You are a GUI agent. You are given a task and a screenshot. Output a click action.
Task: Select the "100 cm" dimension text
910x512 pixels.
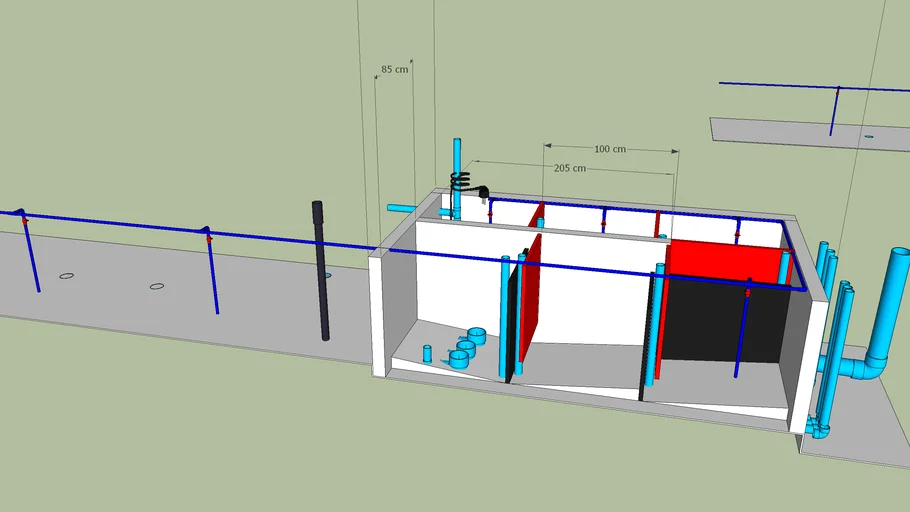pyautogui.click(x=609, y=149)
